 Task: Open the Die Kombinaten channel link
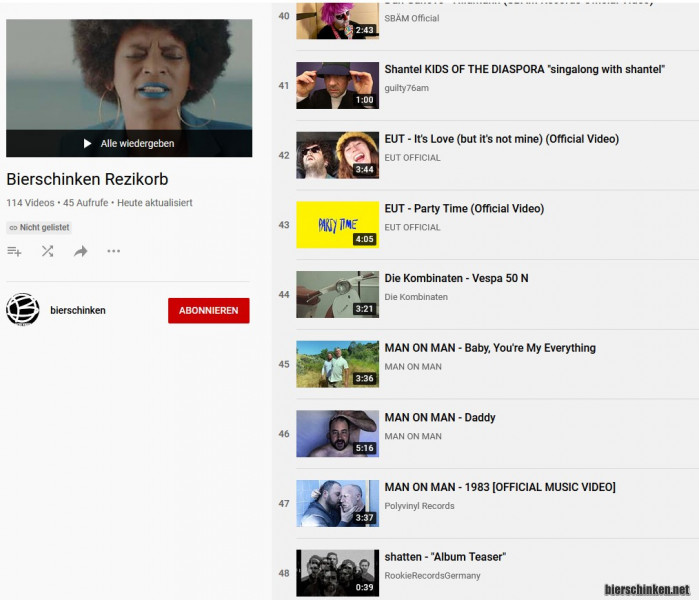click(x=416, y=297)
